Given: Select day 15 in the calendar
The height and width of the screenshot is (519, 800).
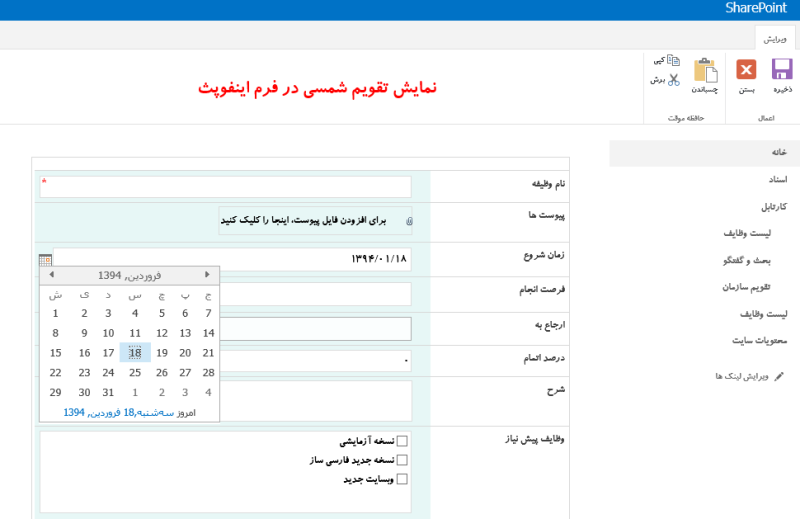Looking at the screenshot, I should point(56,353).
